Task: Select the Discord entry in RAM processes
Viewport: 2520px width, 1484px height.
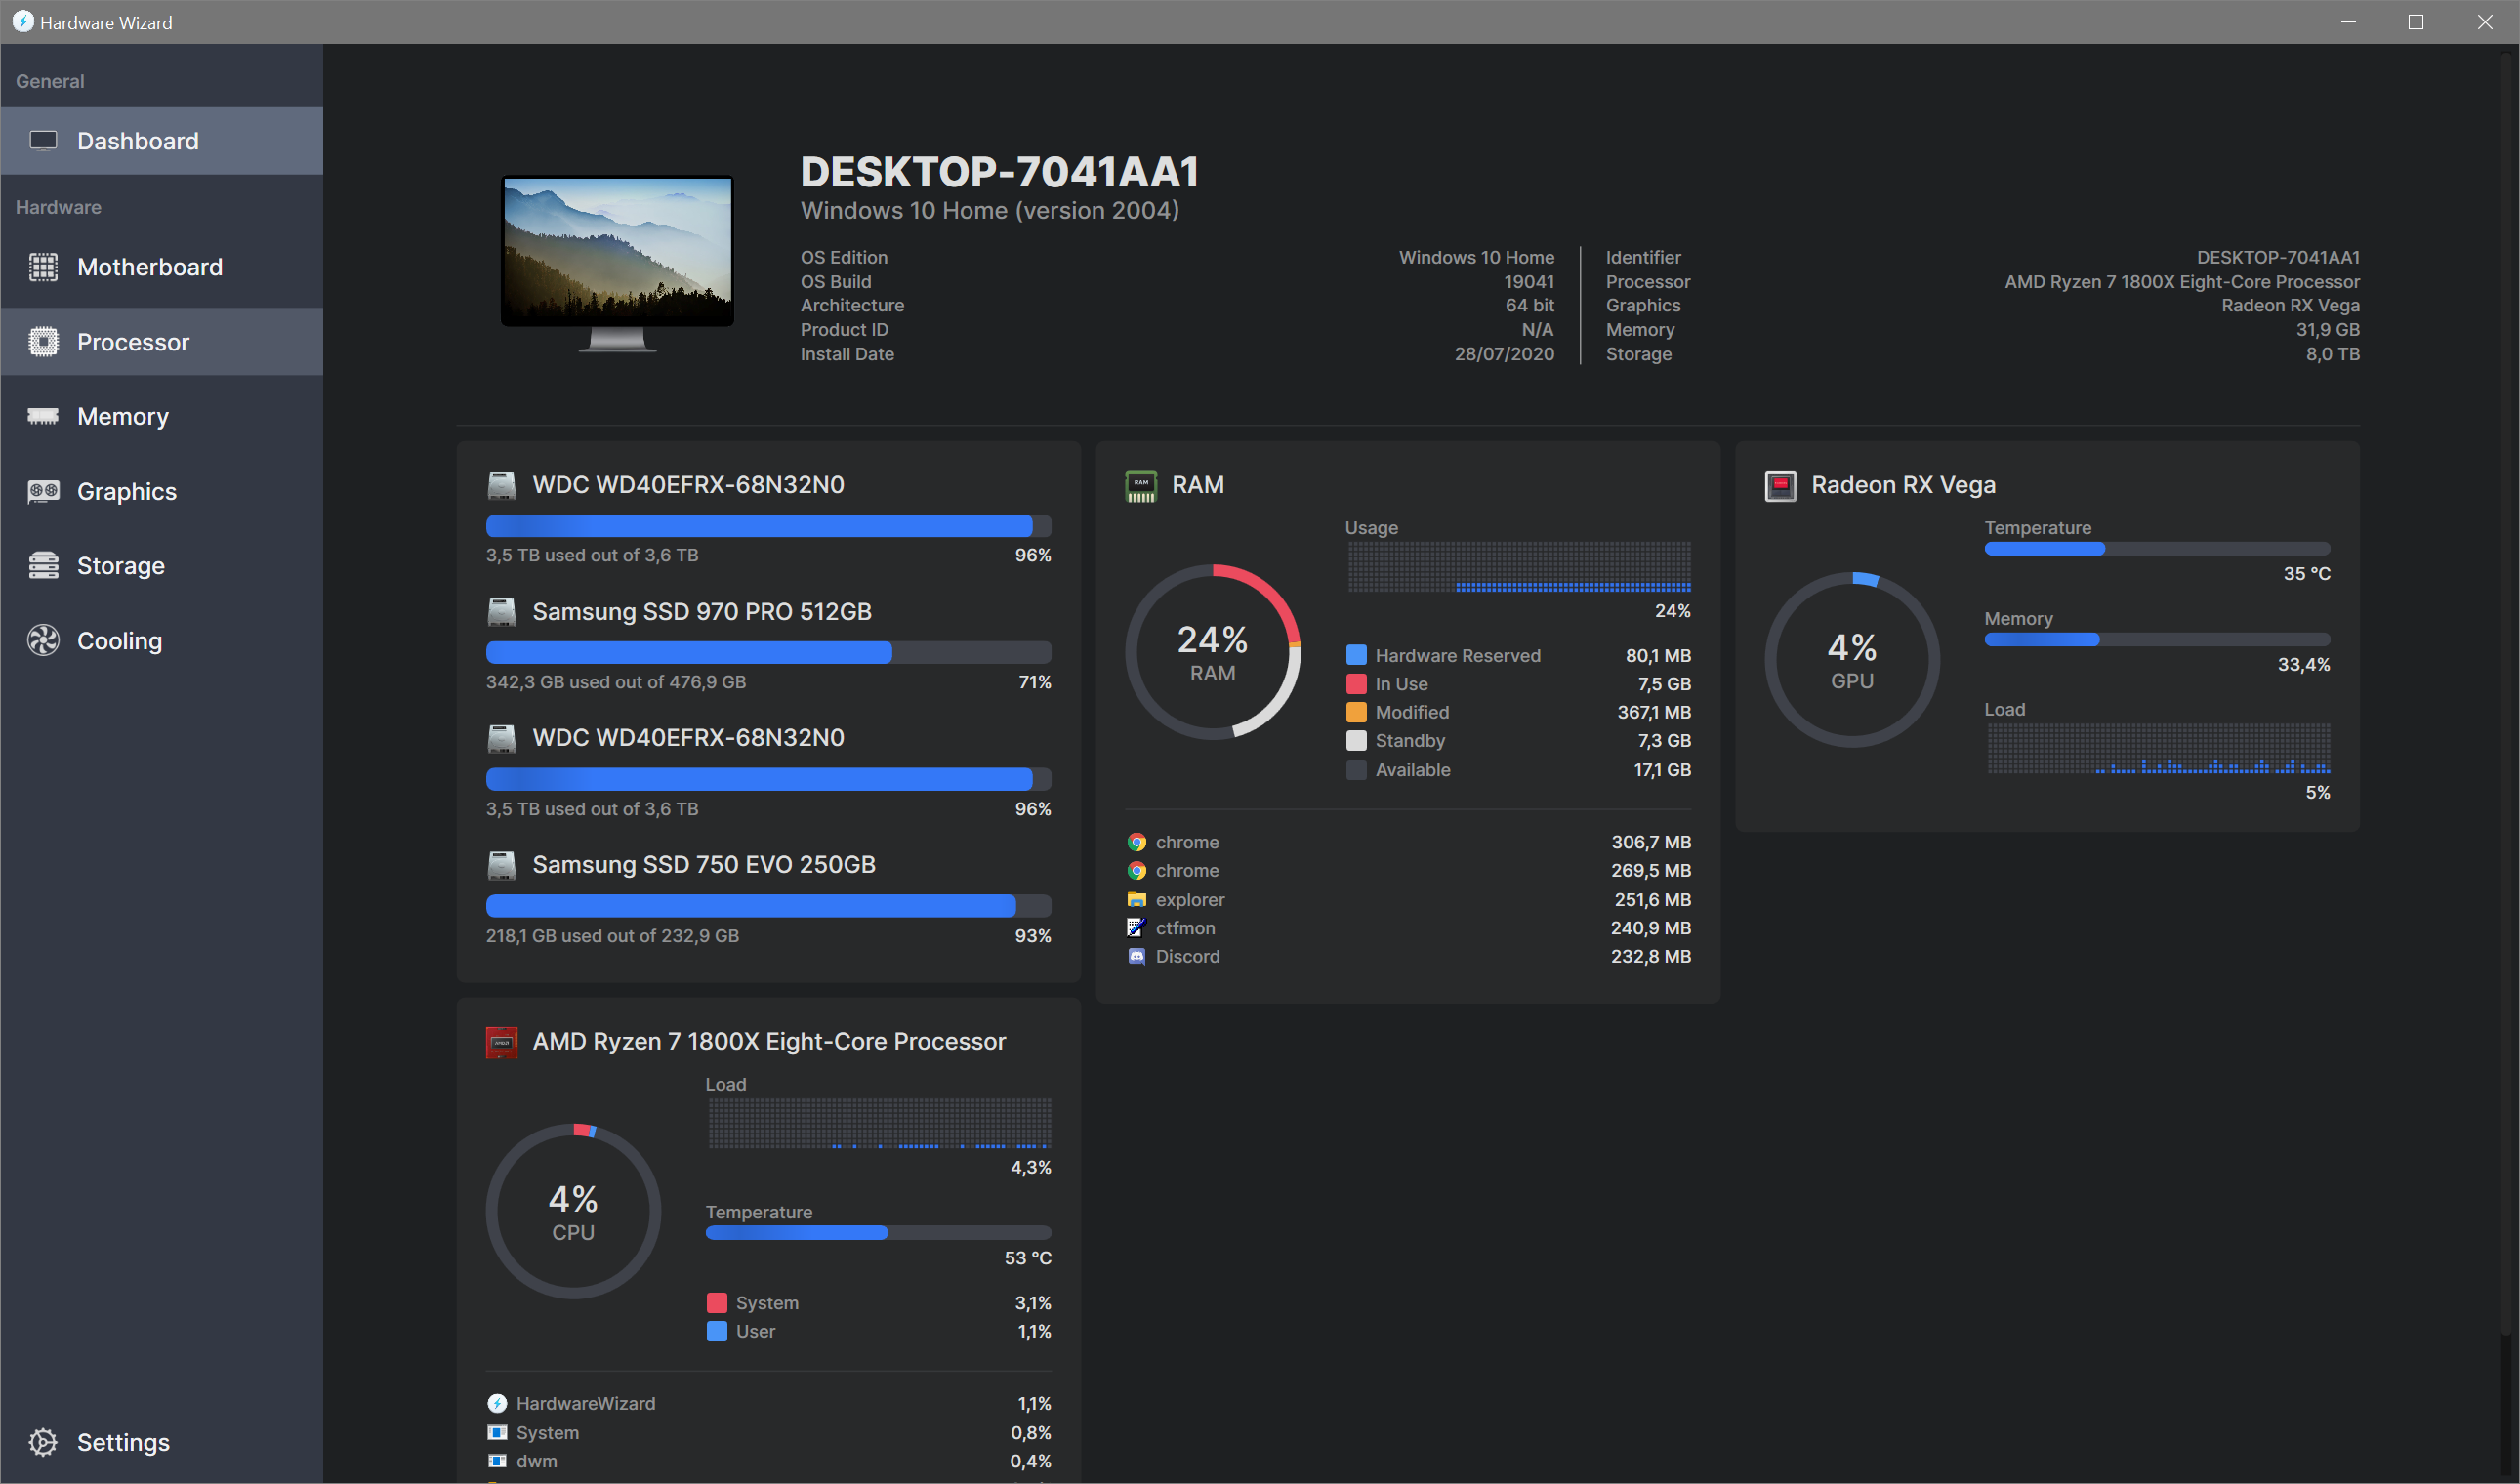Action: pos(1187,957)
